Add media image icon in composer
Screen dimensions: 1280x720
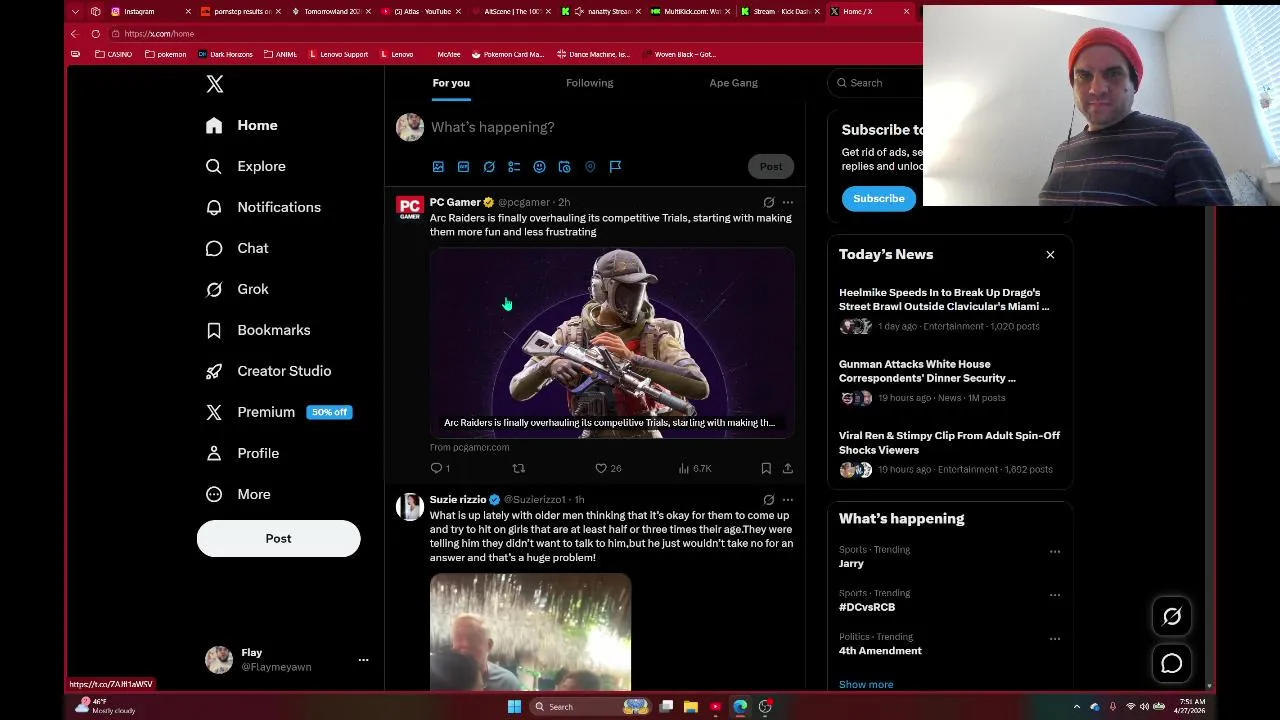pos(438,167)
